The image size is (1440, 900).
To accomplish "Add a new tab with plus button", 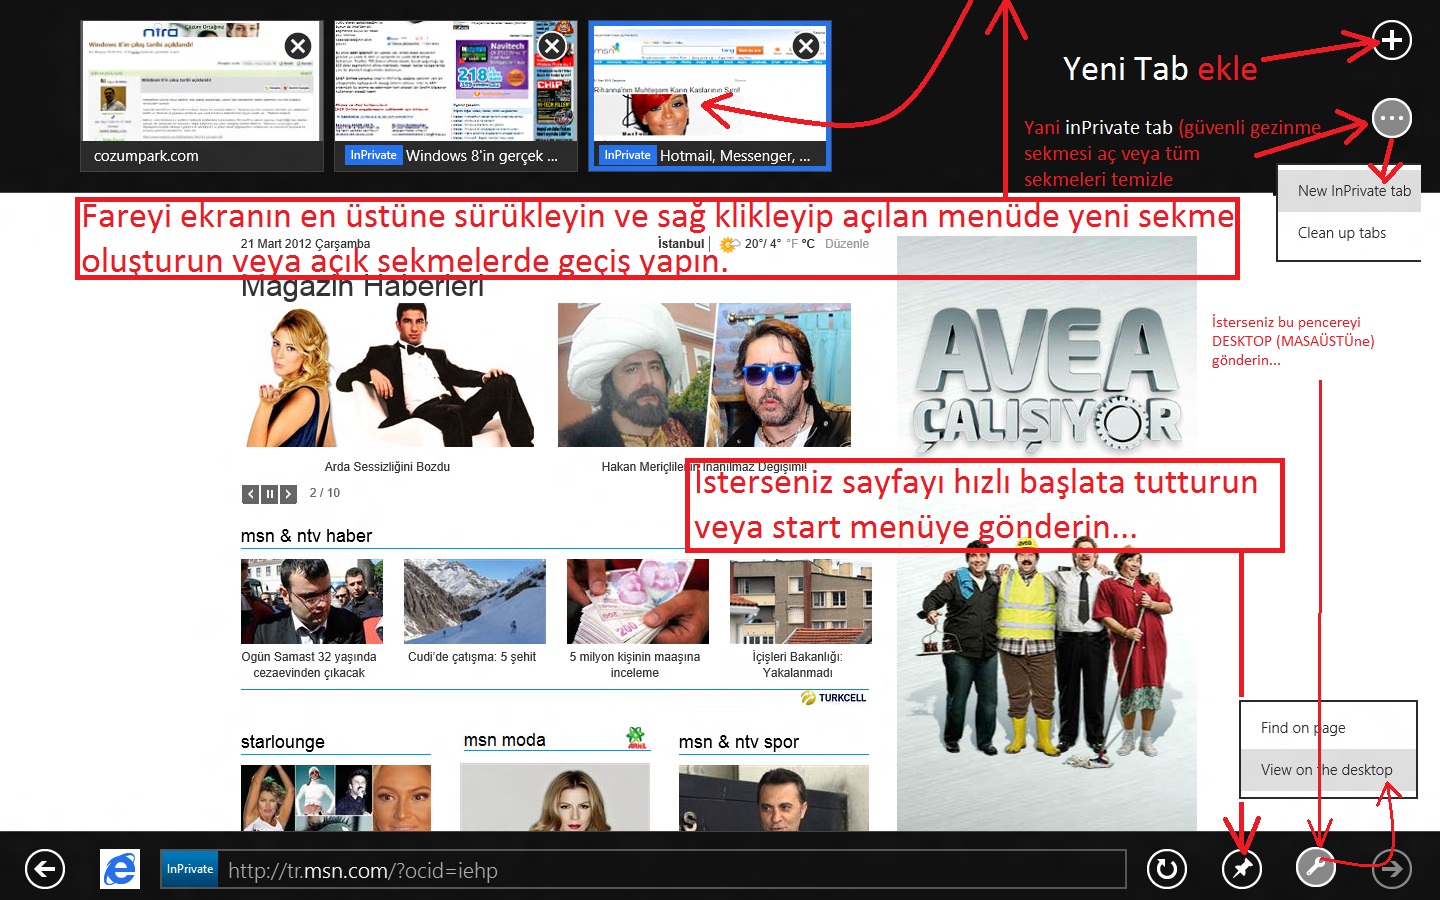I will [x=1392, y=41].
